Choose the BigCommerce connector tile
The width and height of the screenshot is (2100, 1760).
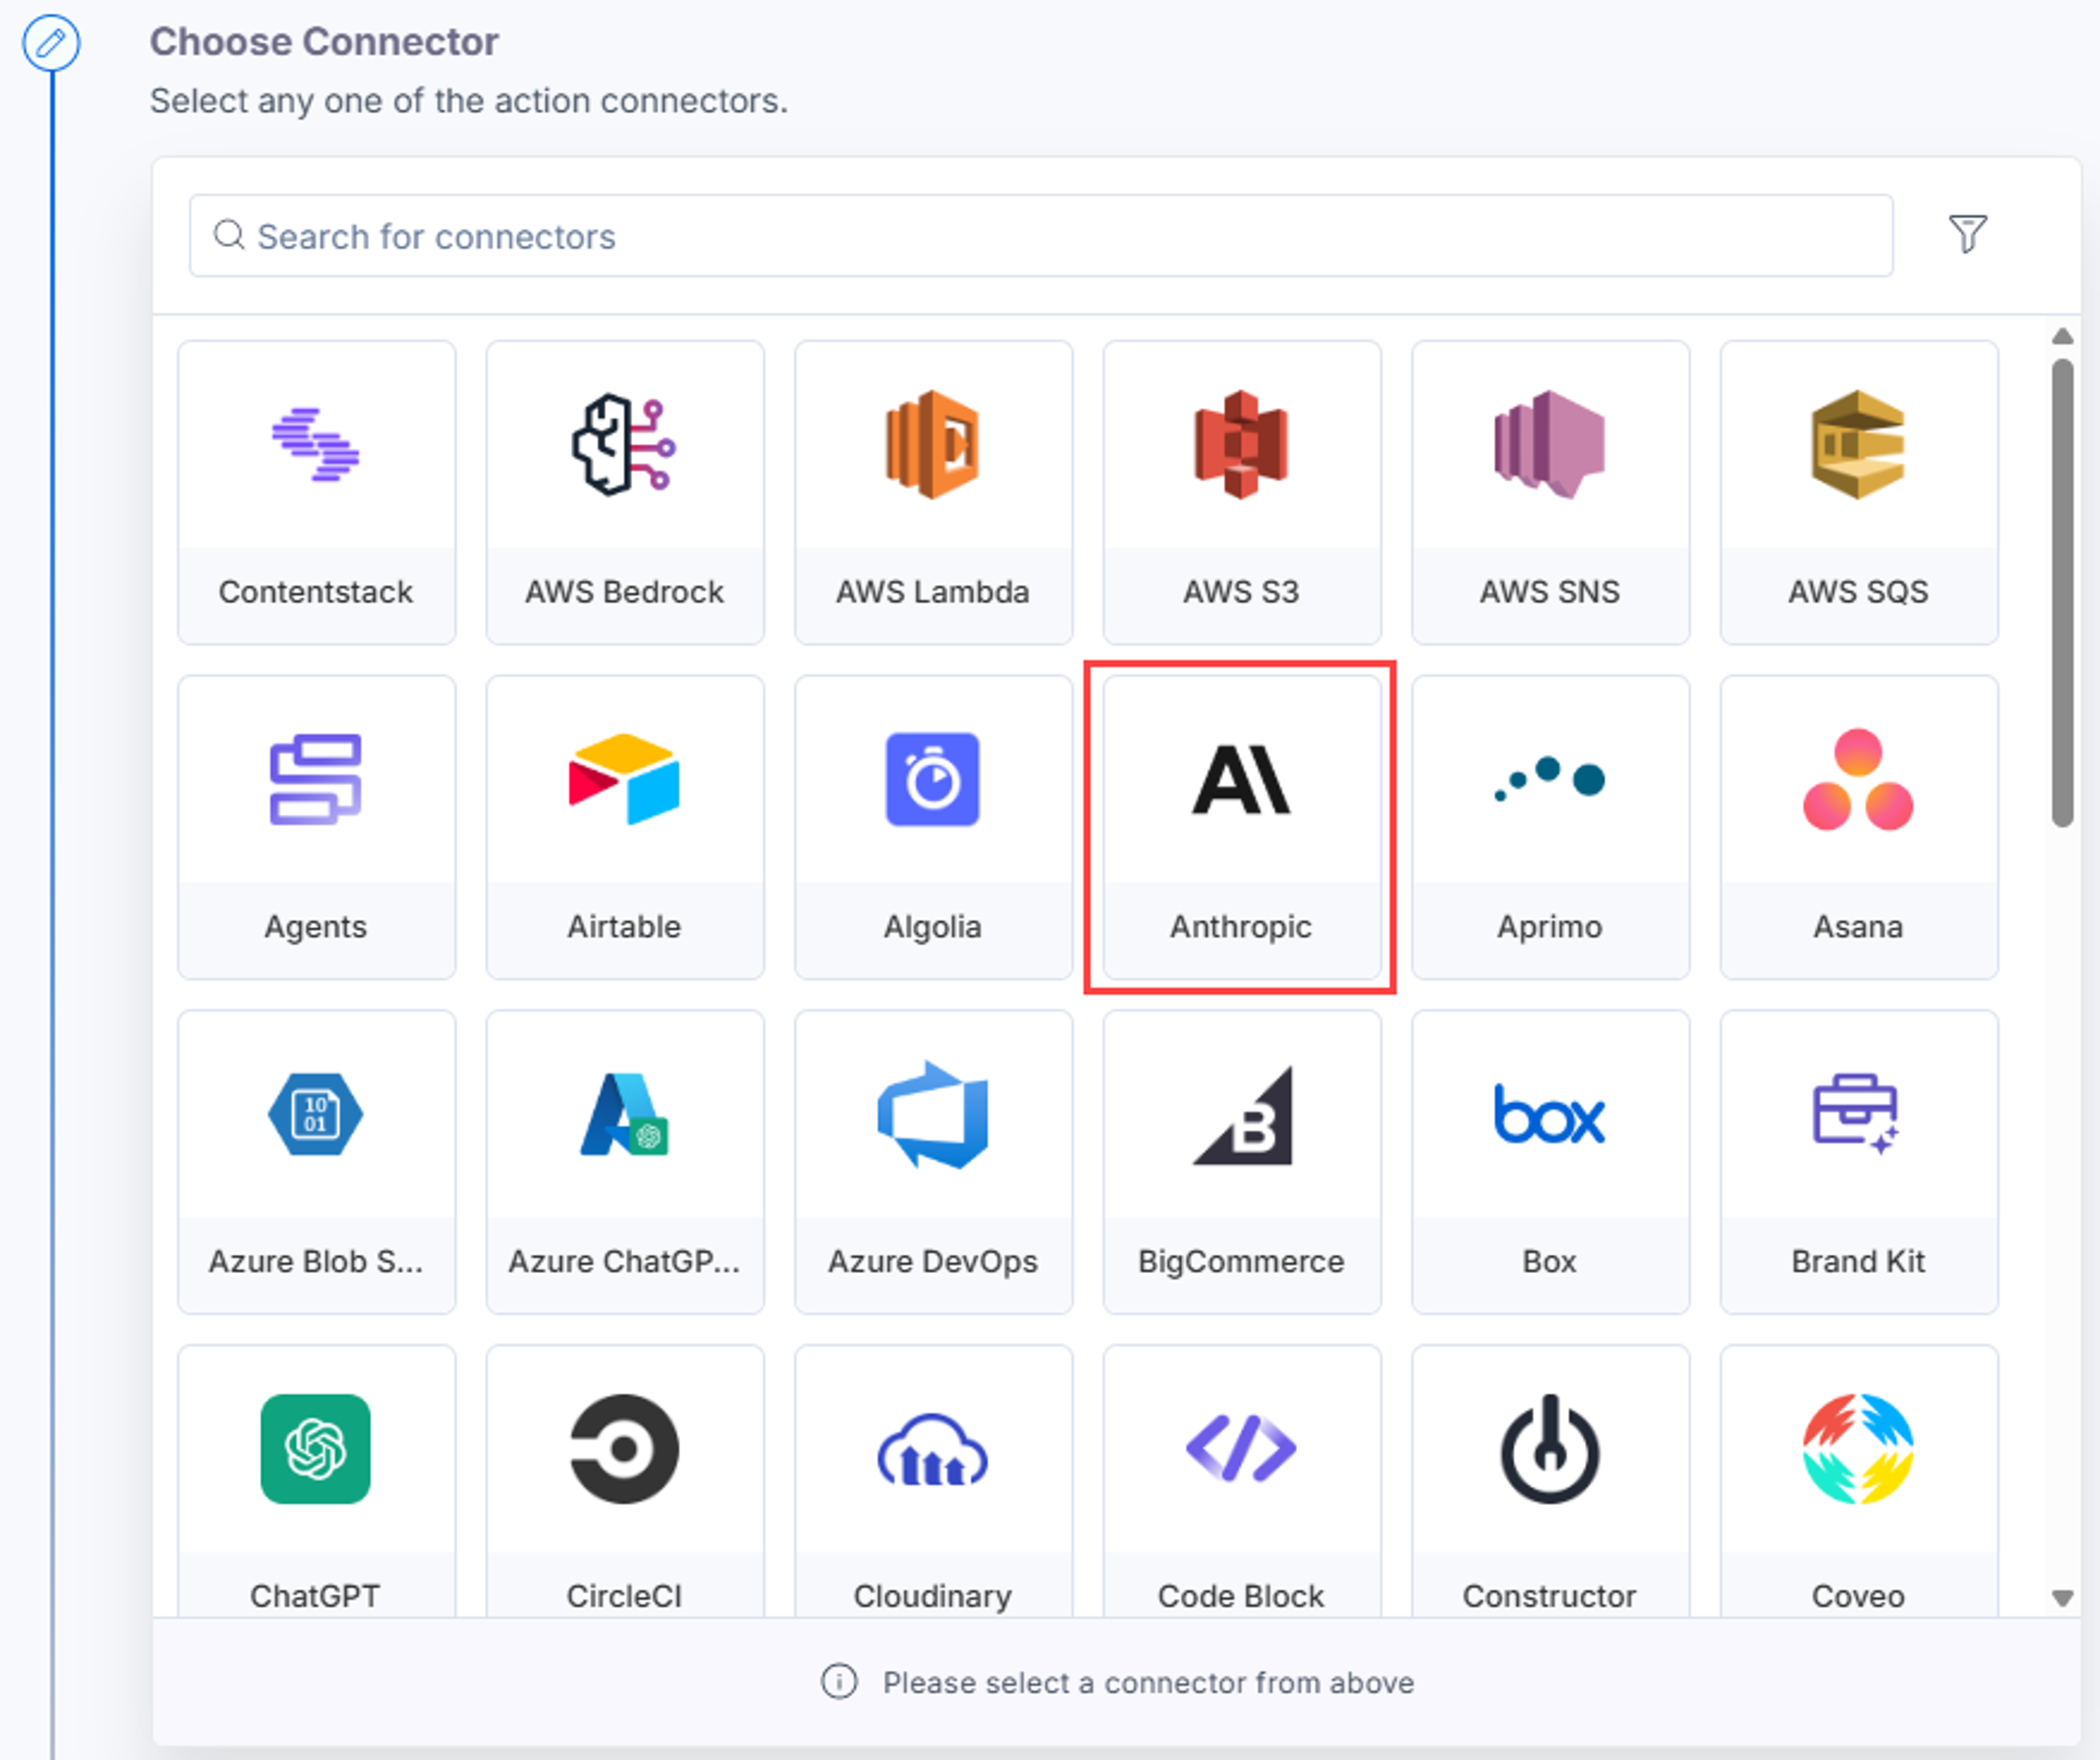(x=1241, y=1162)
